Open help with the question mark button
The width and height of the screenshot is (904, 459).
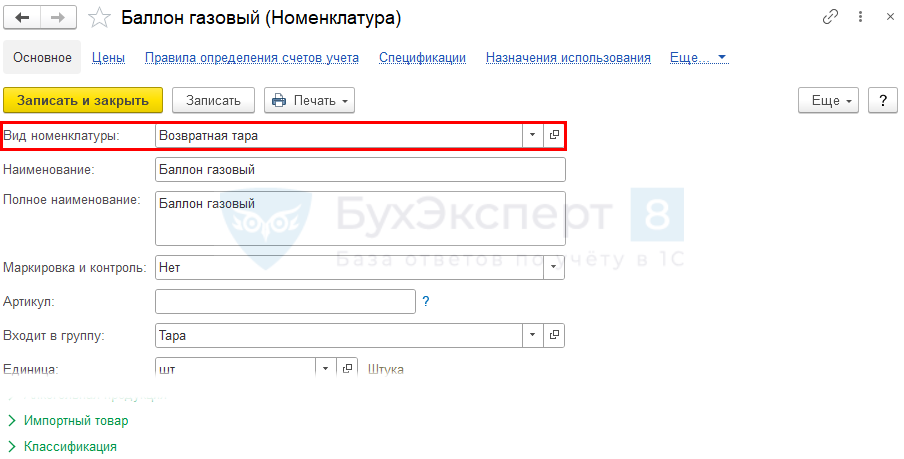(x=883, y=100)
